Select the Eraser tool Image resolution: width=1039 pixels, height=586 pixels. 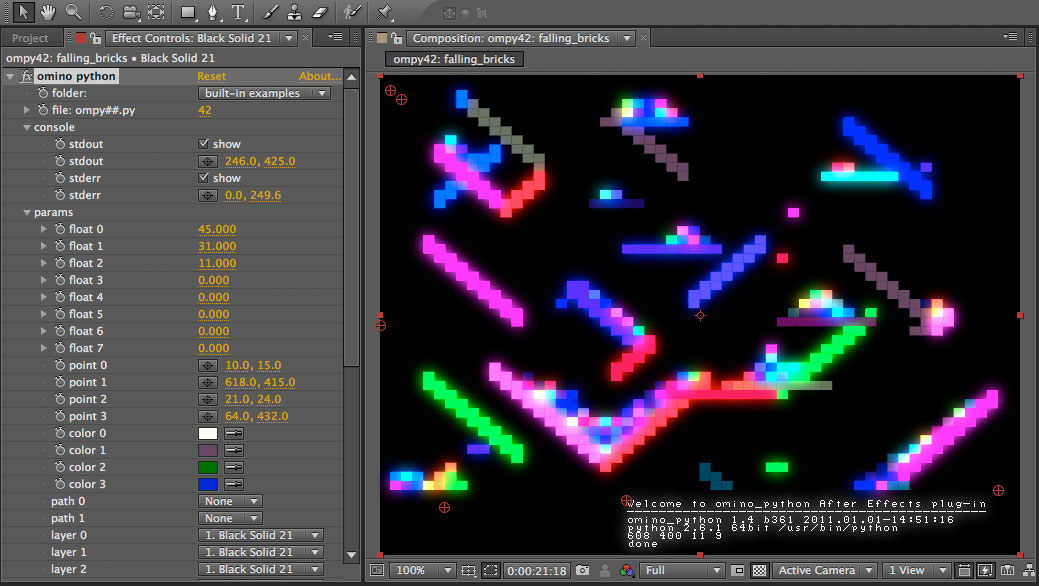click(x=319, y=12)
